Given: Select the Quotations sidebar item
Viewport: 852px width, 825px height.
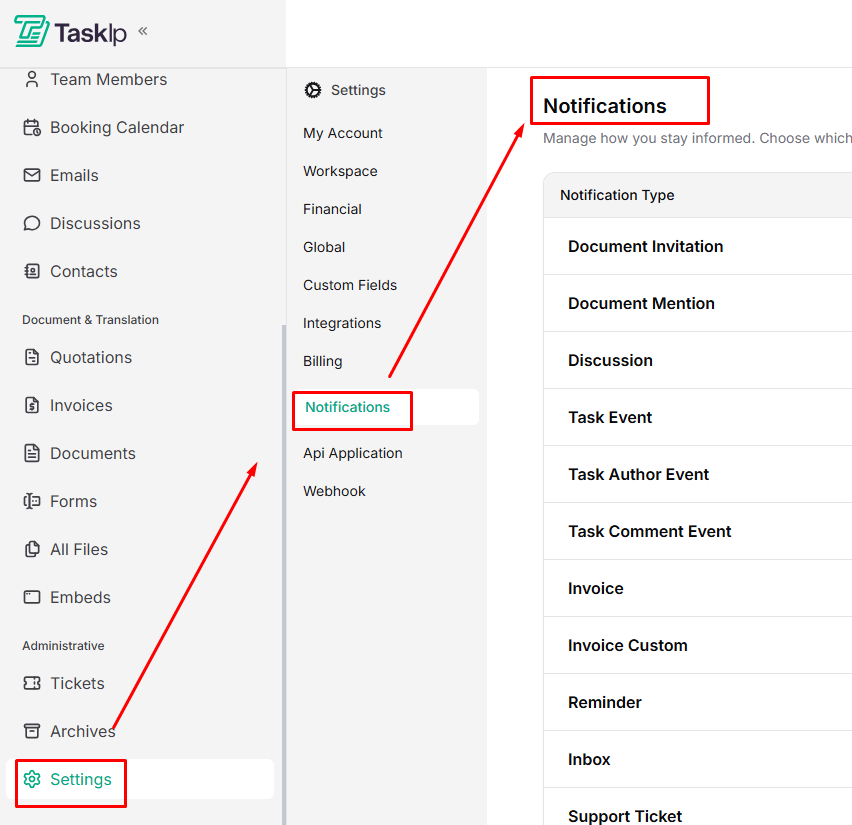Looking at the screenshot, I should pyautogui.click(x=90, y=357).
